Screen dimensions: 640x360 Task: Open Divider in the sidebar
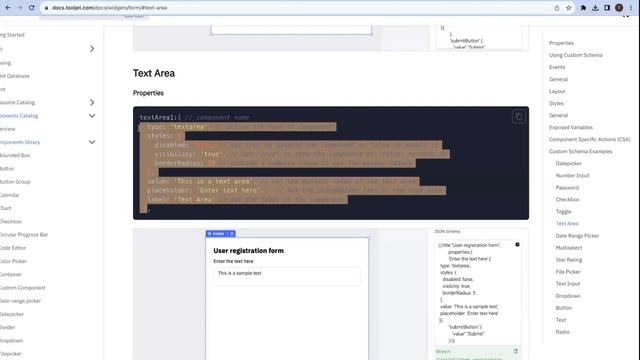point(8,327)
